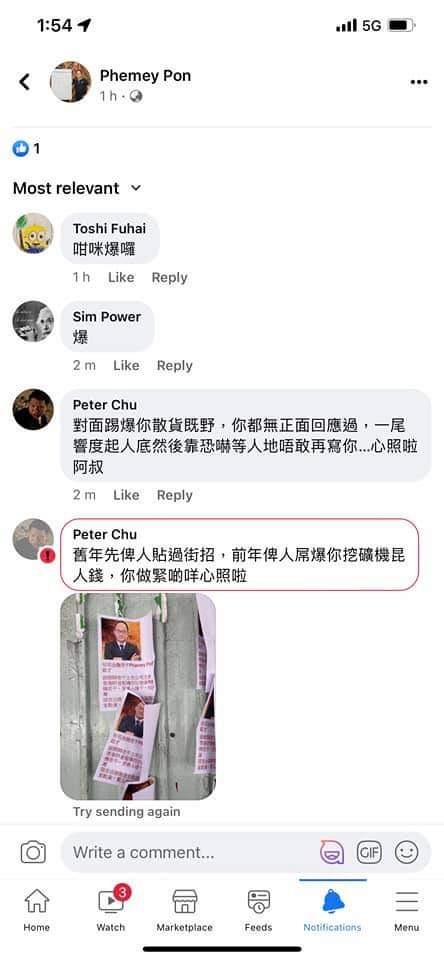Screen dimensions: 444x960
Task: Reply to Sim Power's comment
Action: (175, 366)
